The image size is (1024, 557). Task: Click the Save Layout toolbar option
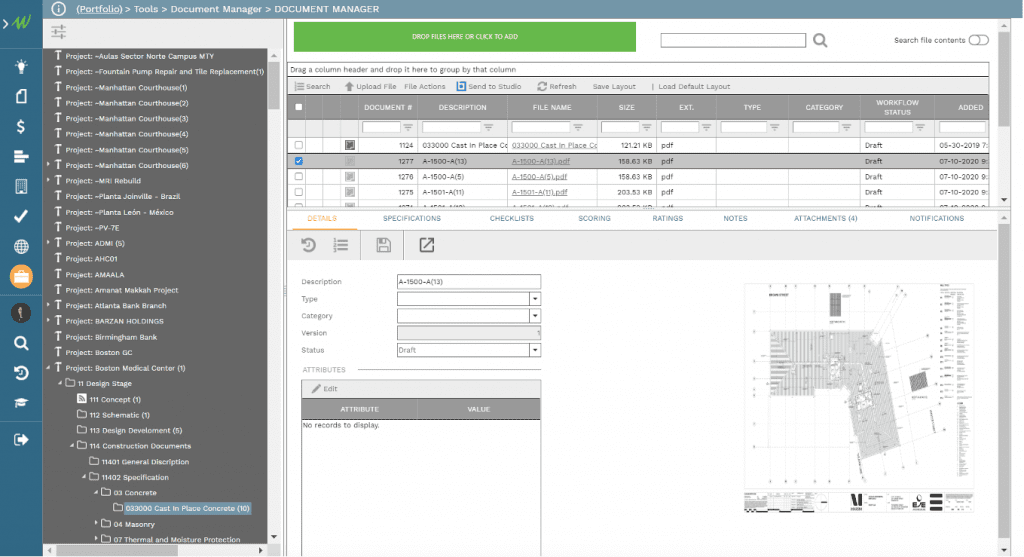coord(614,86)
